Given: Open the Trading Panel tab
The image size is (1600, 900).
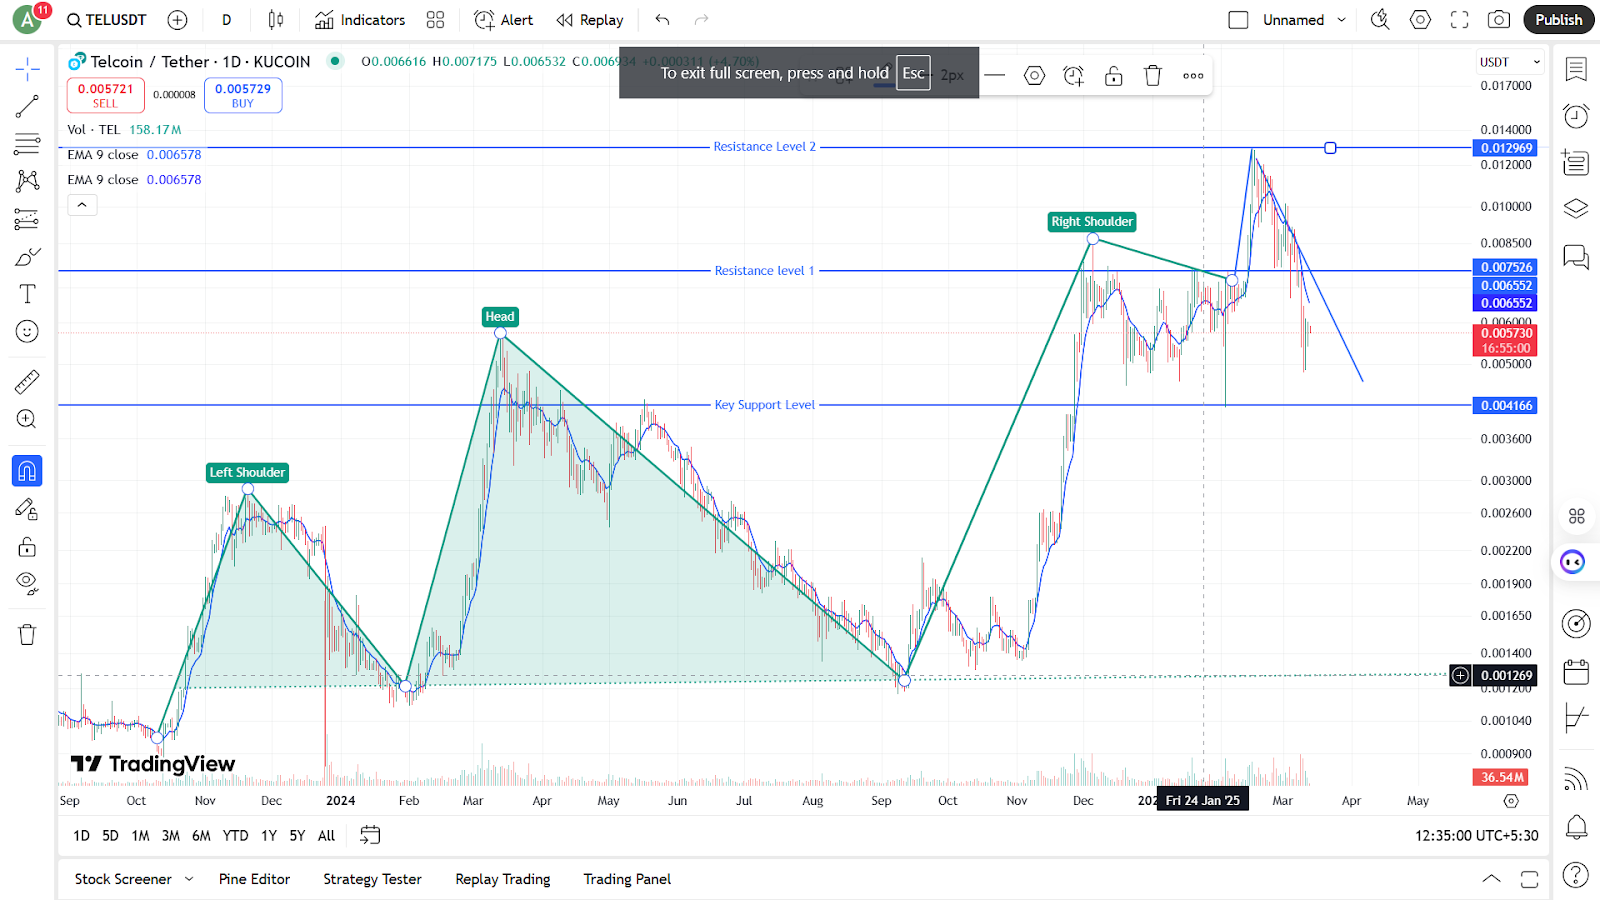Looking at the screenshot, I should pos(627,879).
